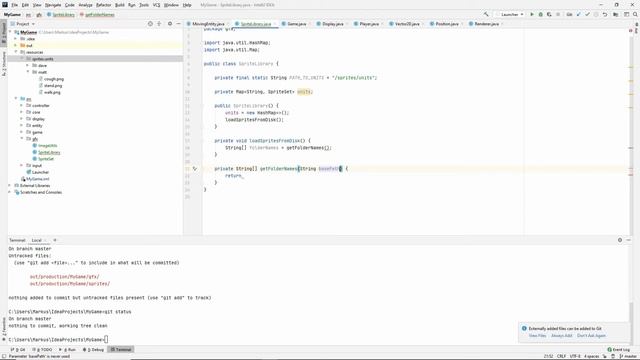The height and width of the screenshot is (360, 640).
Task: Click View Files link in Git notification
Action: pyautogui.click(x=537, y=336)
